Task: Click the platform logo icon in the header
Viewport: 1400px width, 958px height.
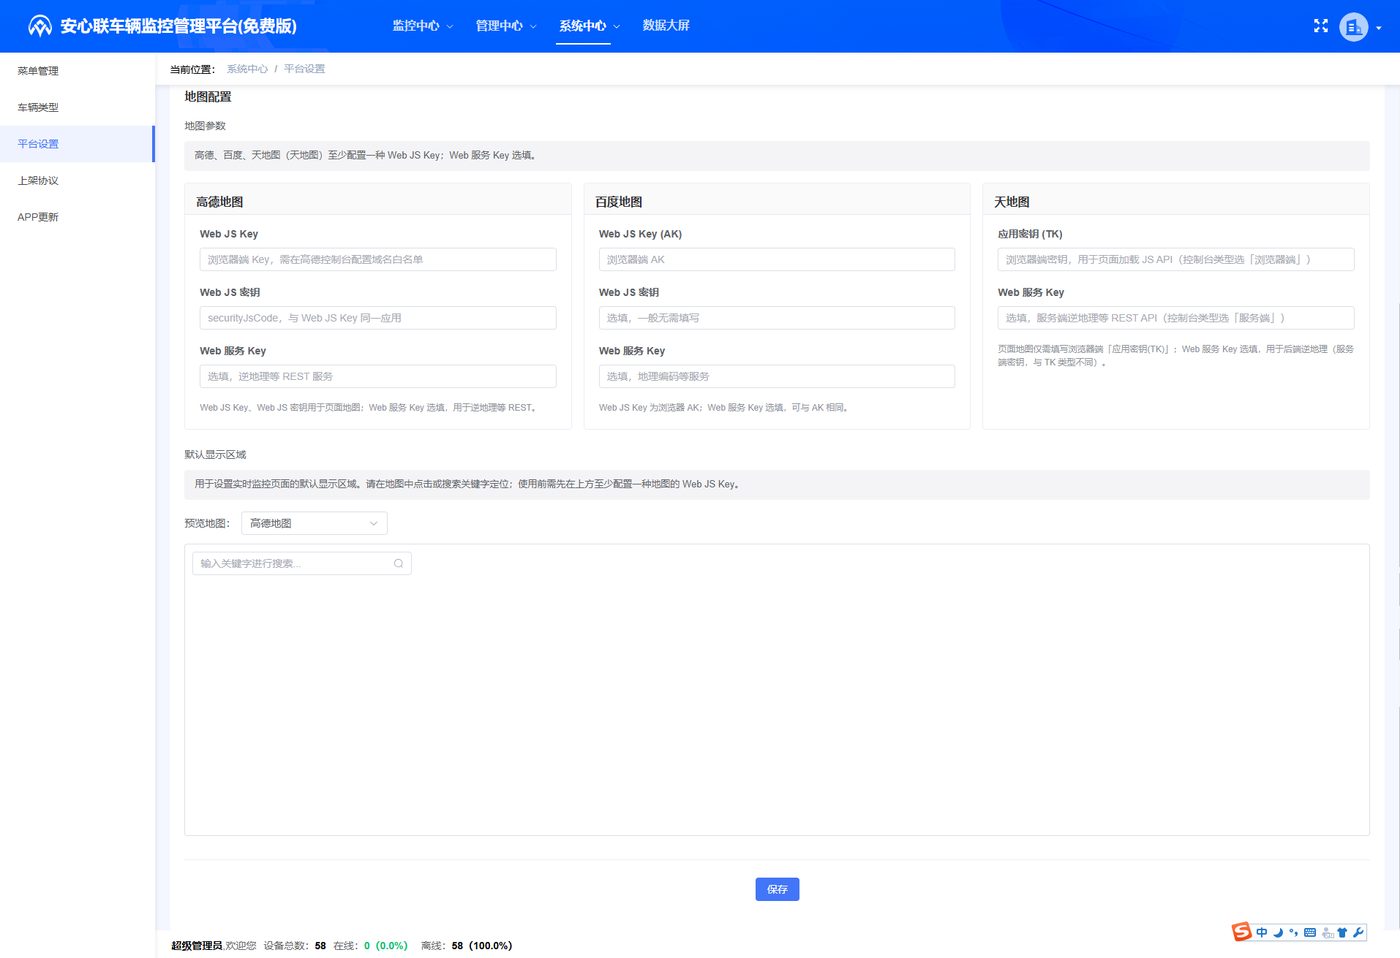Action: pos(40,26)
